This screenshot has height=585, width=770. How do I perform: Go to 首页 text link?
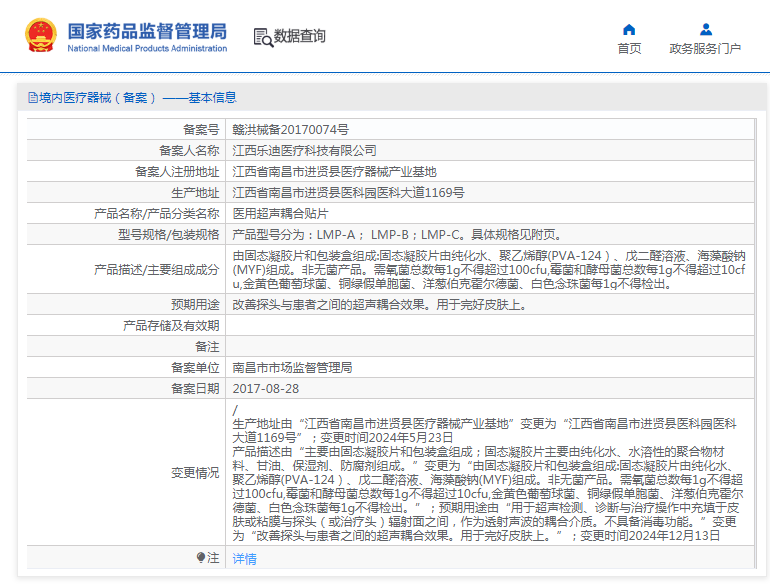click(x=629, y=49)
